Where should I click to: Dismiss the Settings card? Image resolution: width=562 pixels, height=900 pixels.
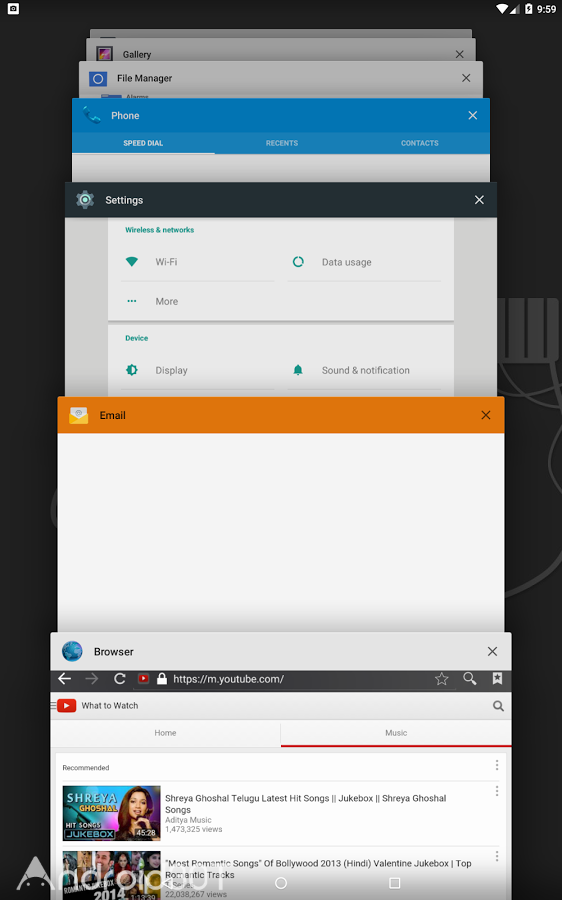[x=479, y=200]
